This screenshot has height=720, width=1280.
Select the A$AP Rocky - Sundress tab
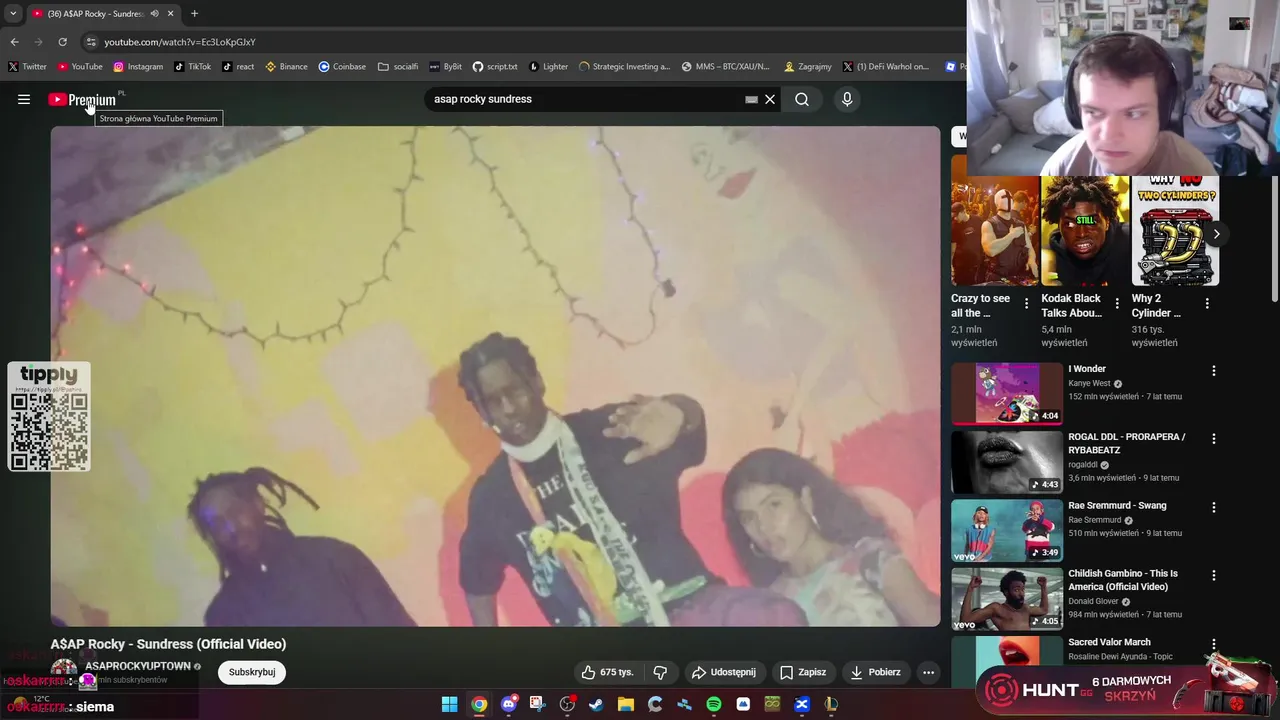[102, 14]
